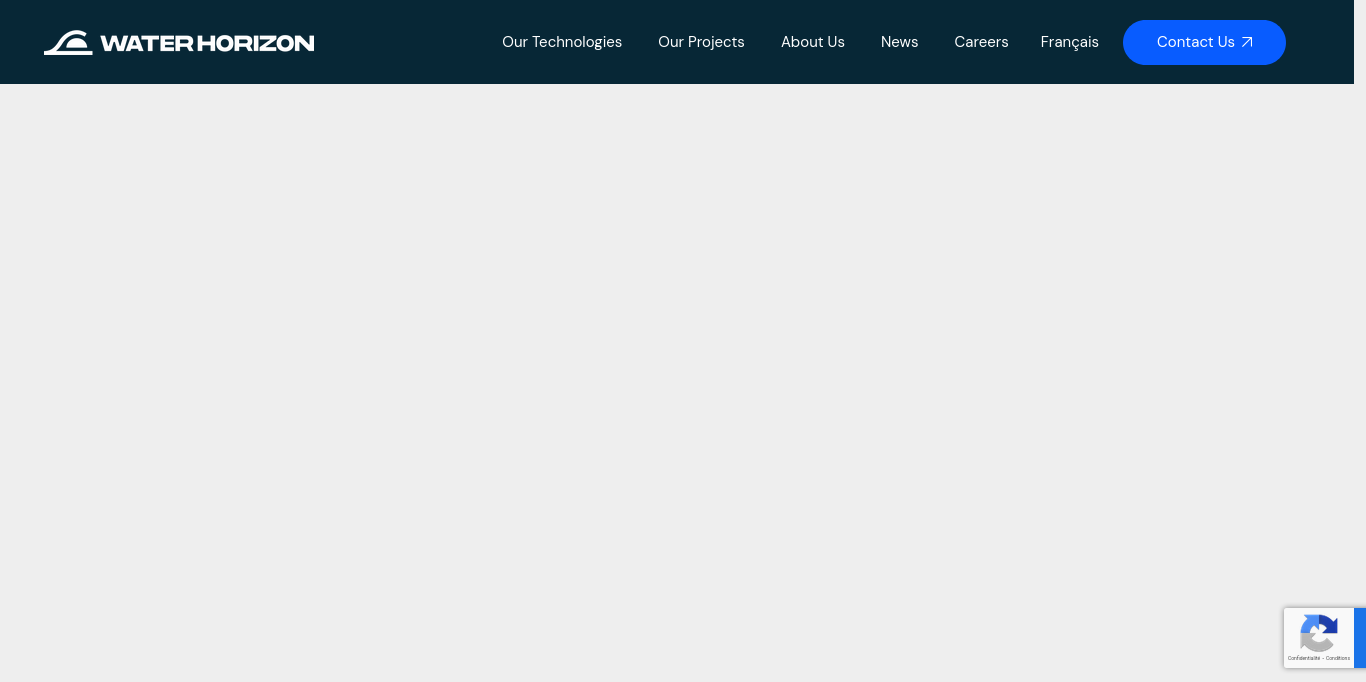Open the Our Technologies menu item
Viewport: 1366px width, 682px height.
pos(561,42)
